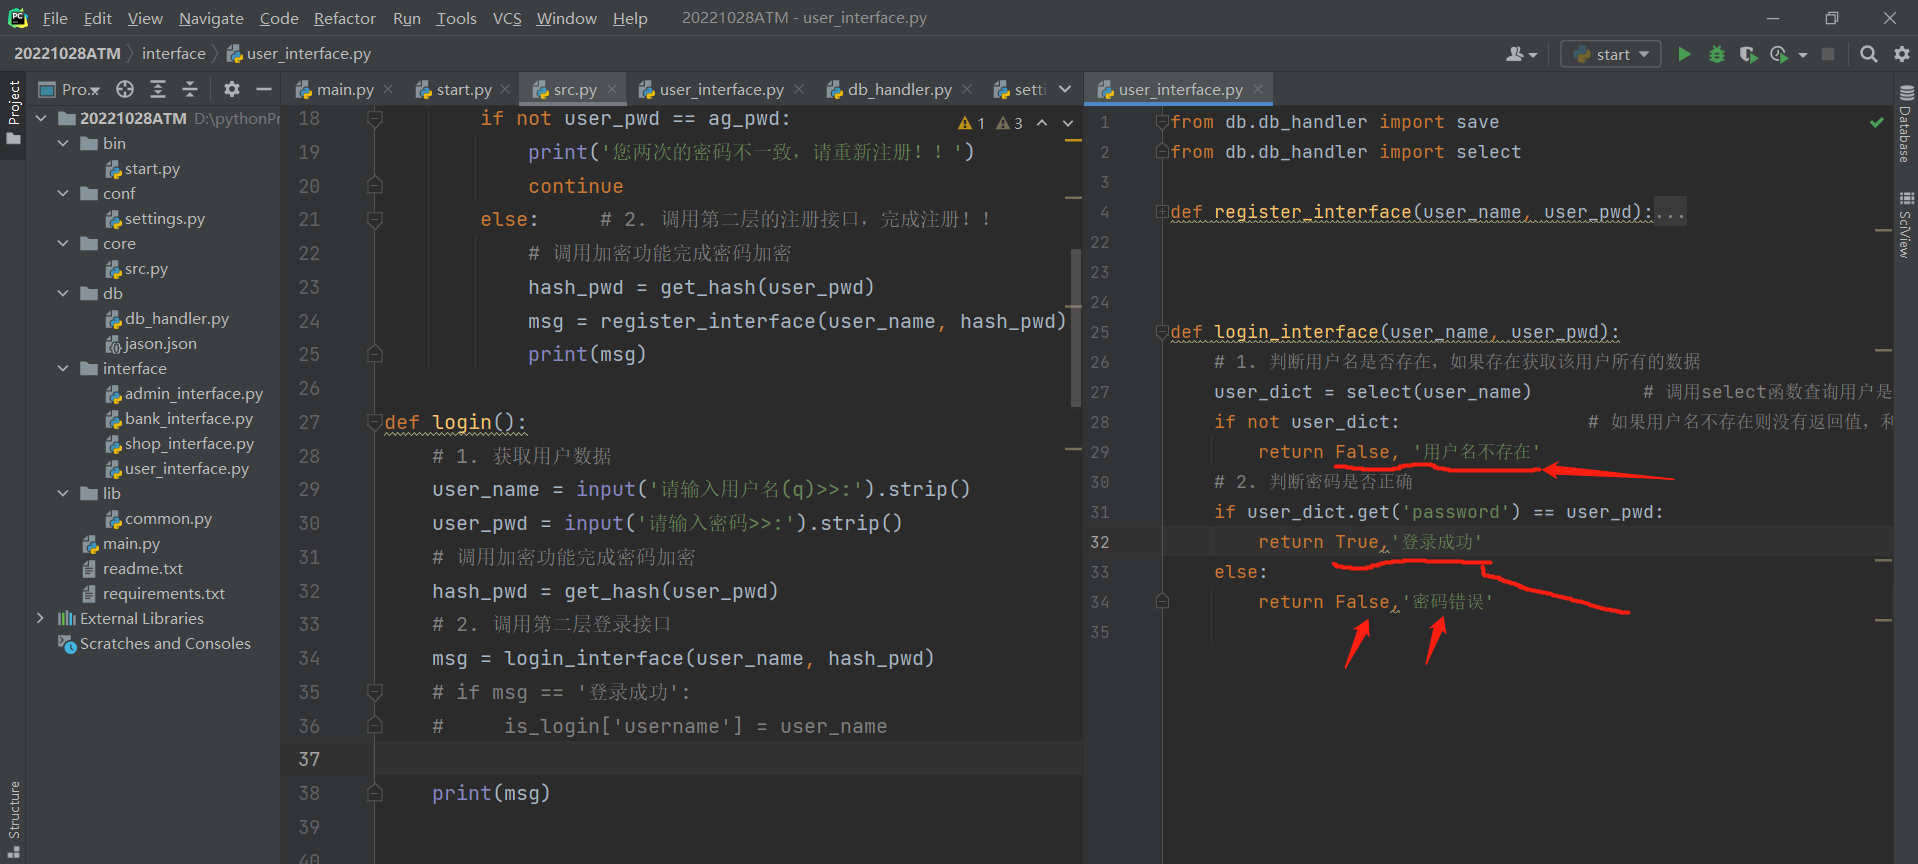Open the Database tool window
This screenshot has height=864, width=1918.
(x=1905, y=124)
